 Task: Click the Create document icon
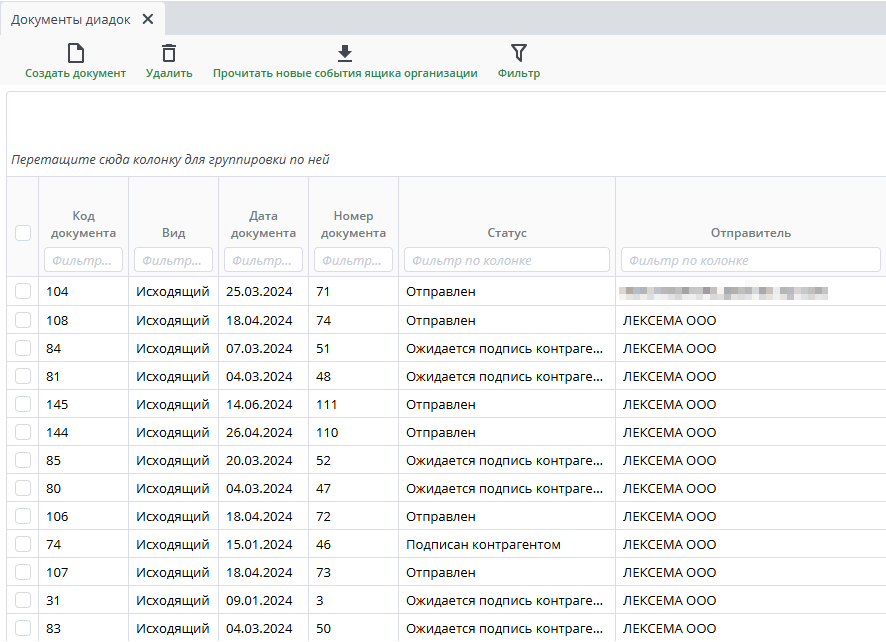click(x=75, y=54)
